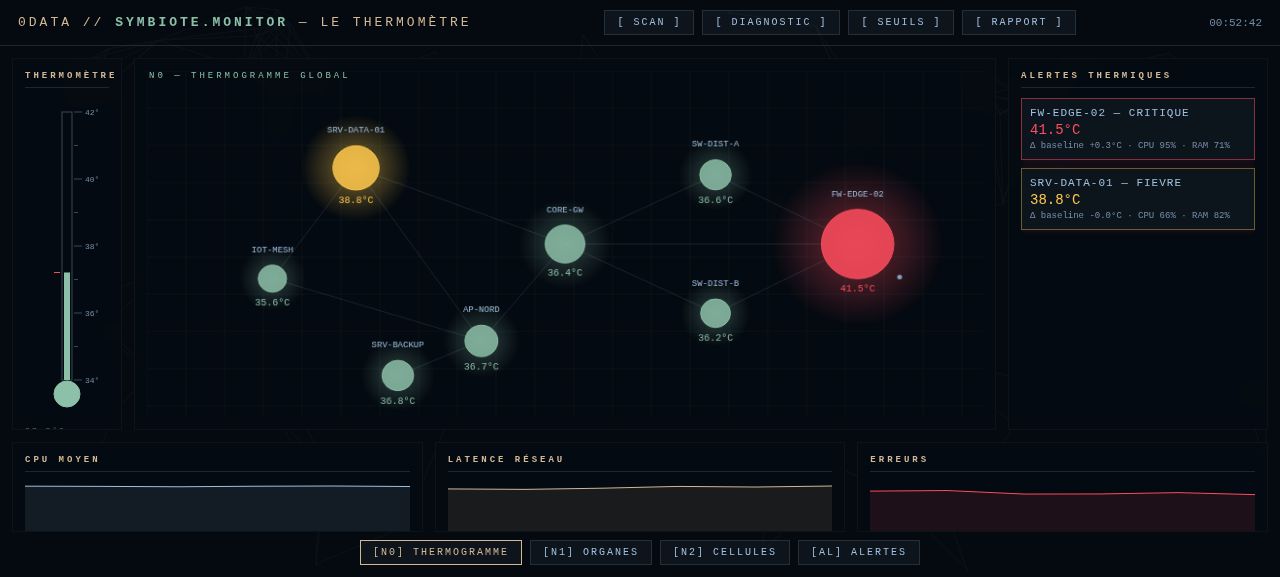Click the clock 00:52:42
Screen dimensions: 1280x577
(x=1235, y=23)
